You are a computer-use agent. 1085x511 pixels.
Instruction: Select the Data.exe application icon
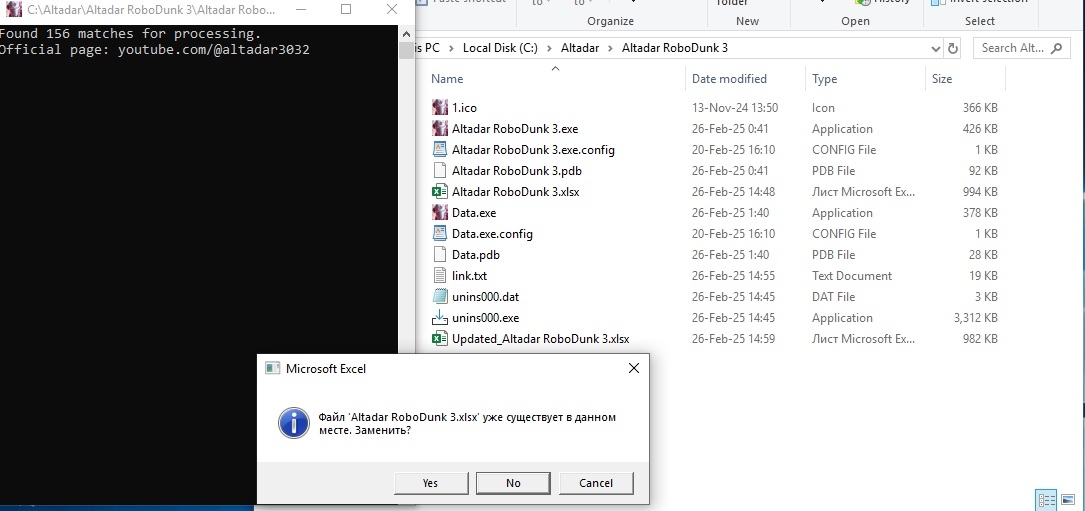(440, 213)
